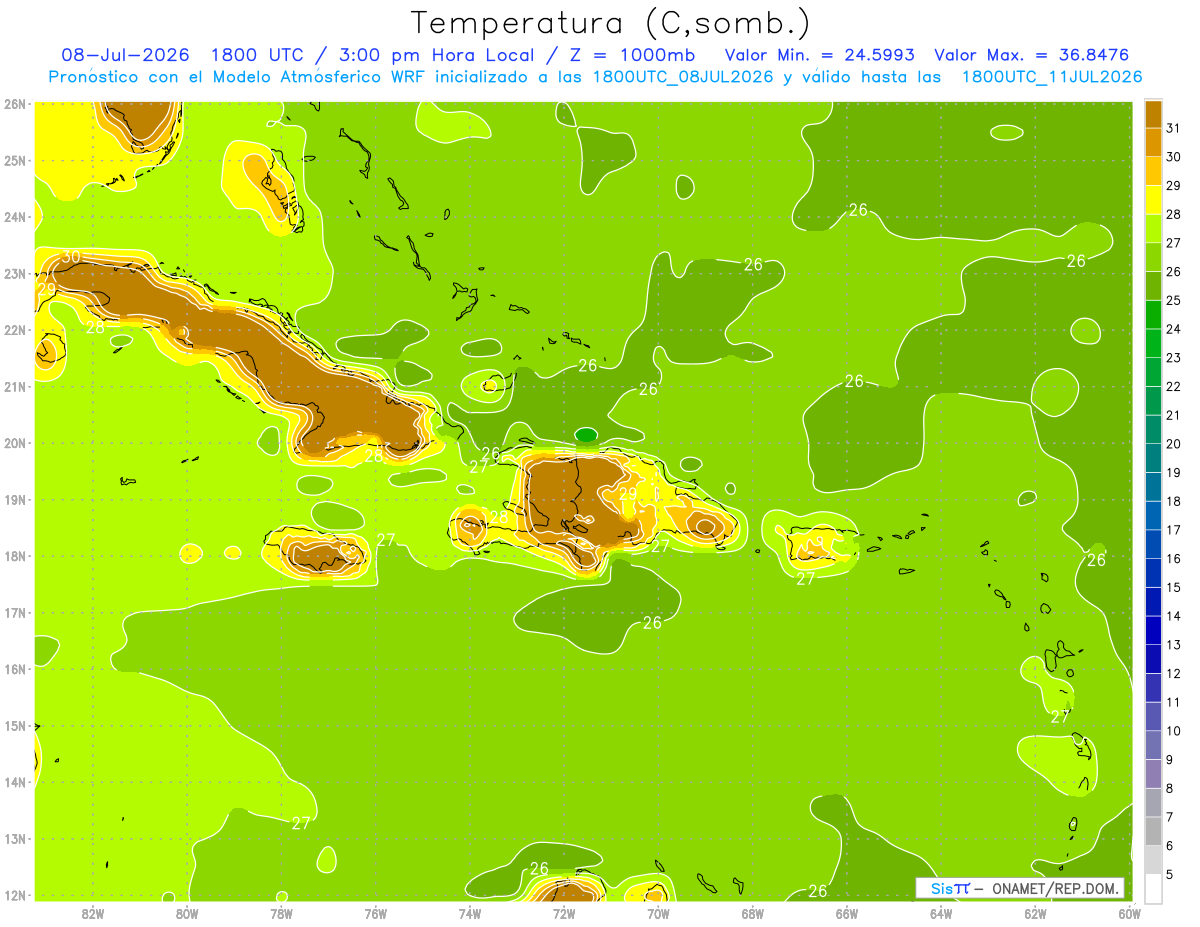Click the "28" label on the color bar
The height and width of the screenshot is (927, 1200).
(x=1174, y=214)
